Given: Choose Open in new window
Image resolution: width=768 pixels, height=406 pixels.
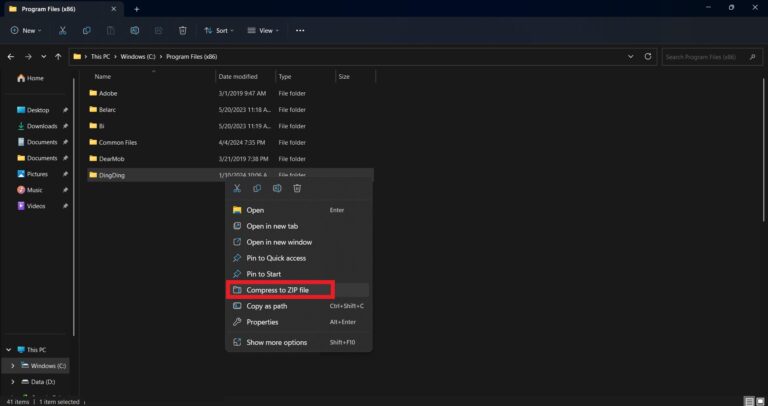Looking at the screenshot, I should click(x=298, y=242).
